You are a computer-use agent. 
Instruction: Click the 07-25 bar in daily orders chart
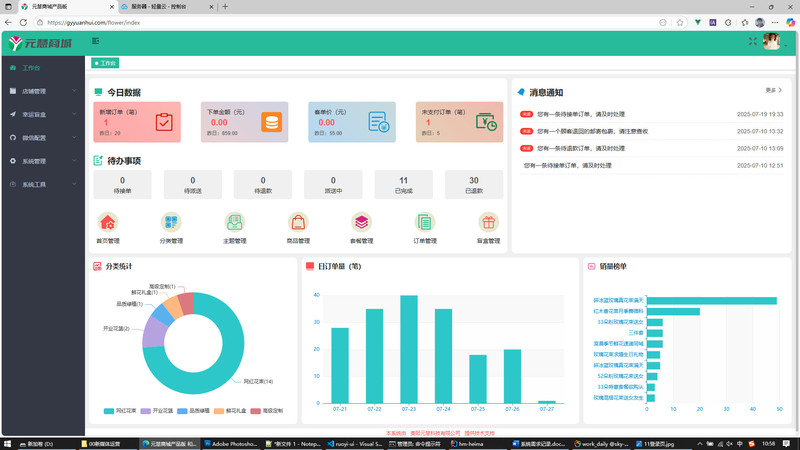pyautogui.click(x=478, y=379)
